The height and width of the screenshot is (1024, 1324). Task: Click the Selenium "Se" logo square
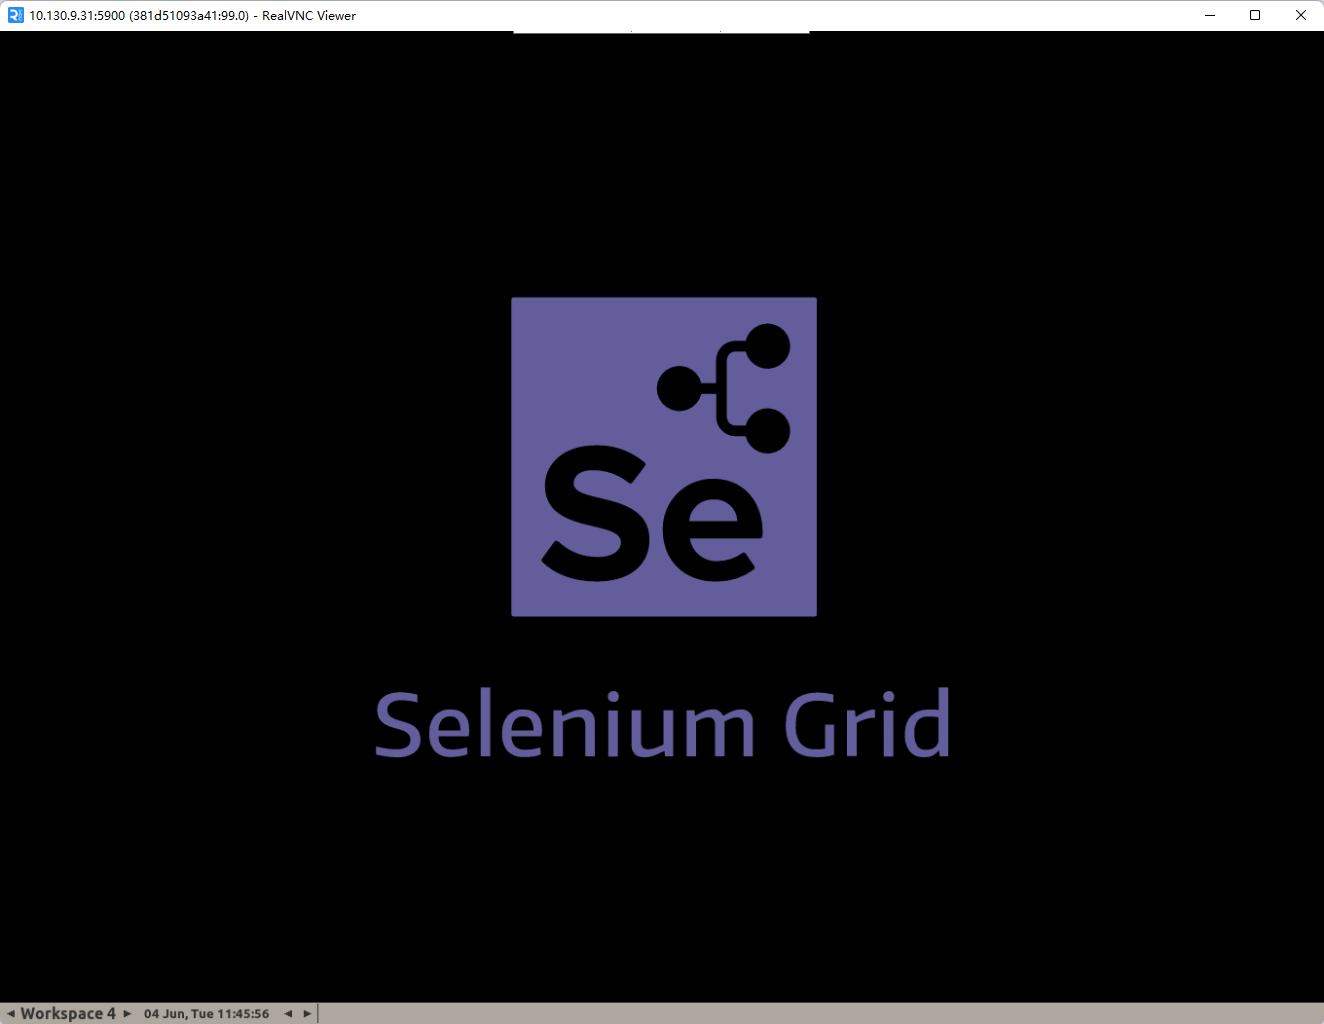click(663, 455)
